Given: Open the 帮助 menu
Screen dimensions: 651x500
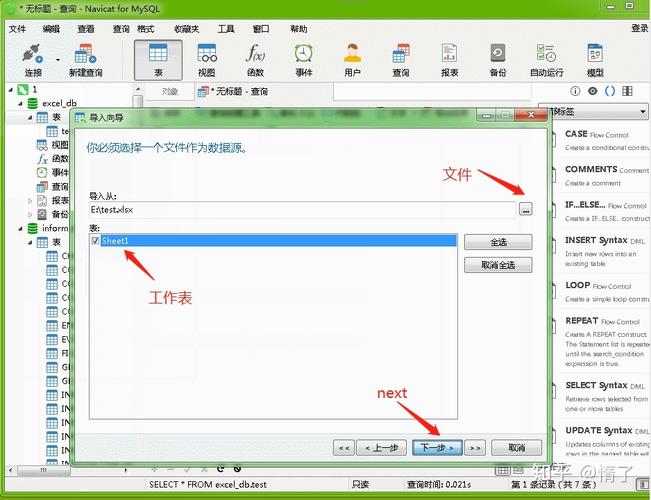Looking at the screenshot, I should click(299, 29).
